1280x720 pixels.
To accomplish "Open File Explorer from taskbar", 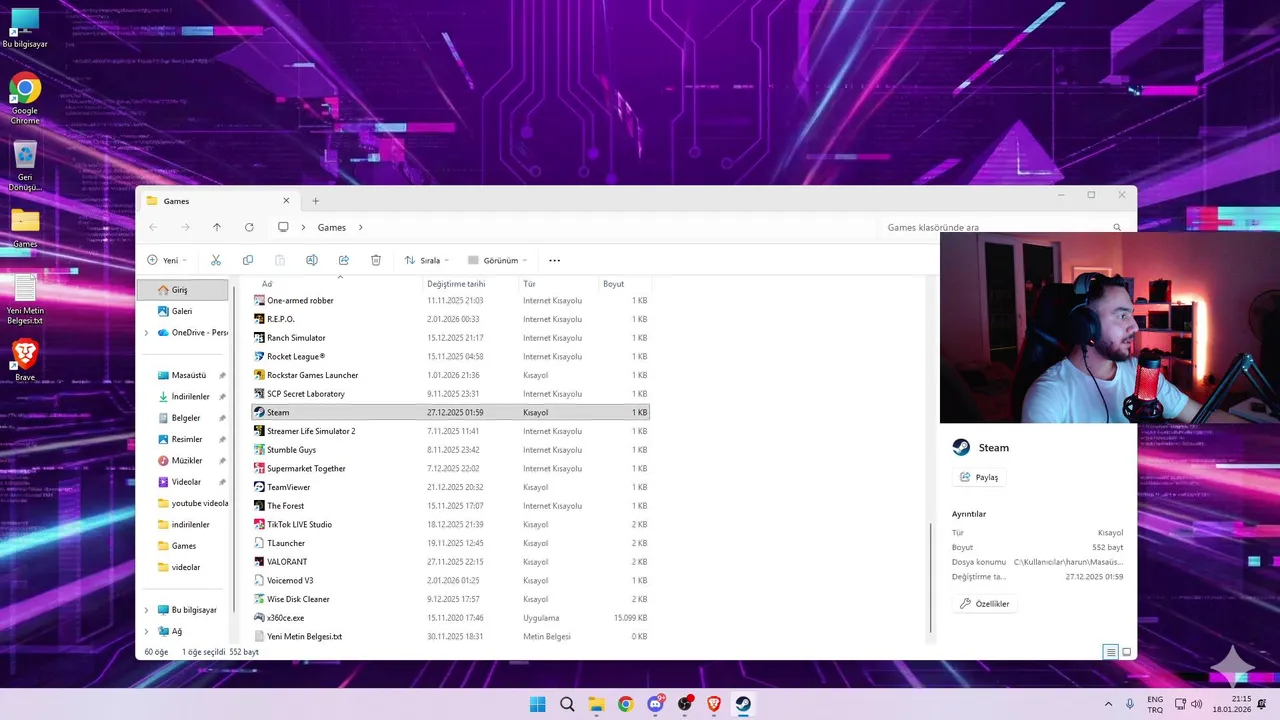I will [x=596, y=704].
